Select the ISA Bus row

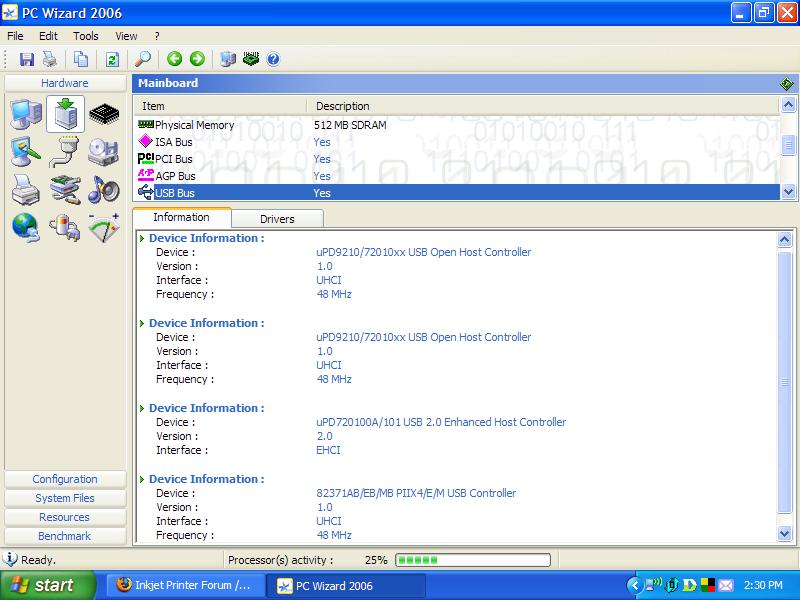pyautogui.click(x=457, y=142)
